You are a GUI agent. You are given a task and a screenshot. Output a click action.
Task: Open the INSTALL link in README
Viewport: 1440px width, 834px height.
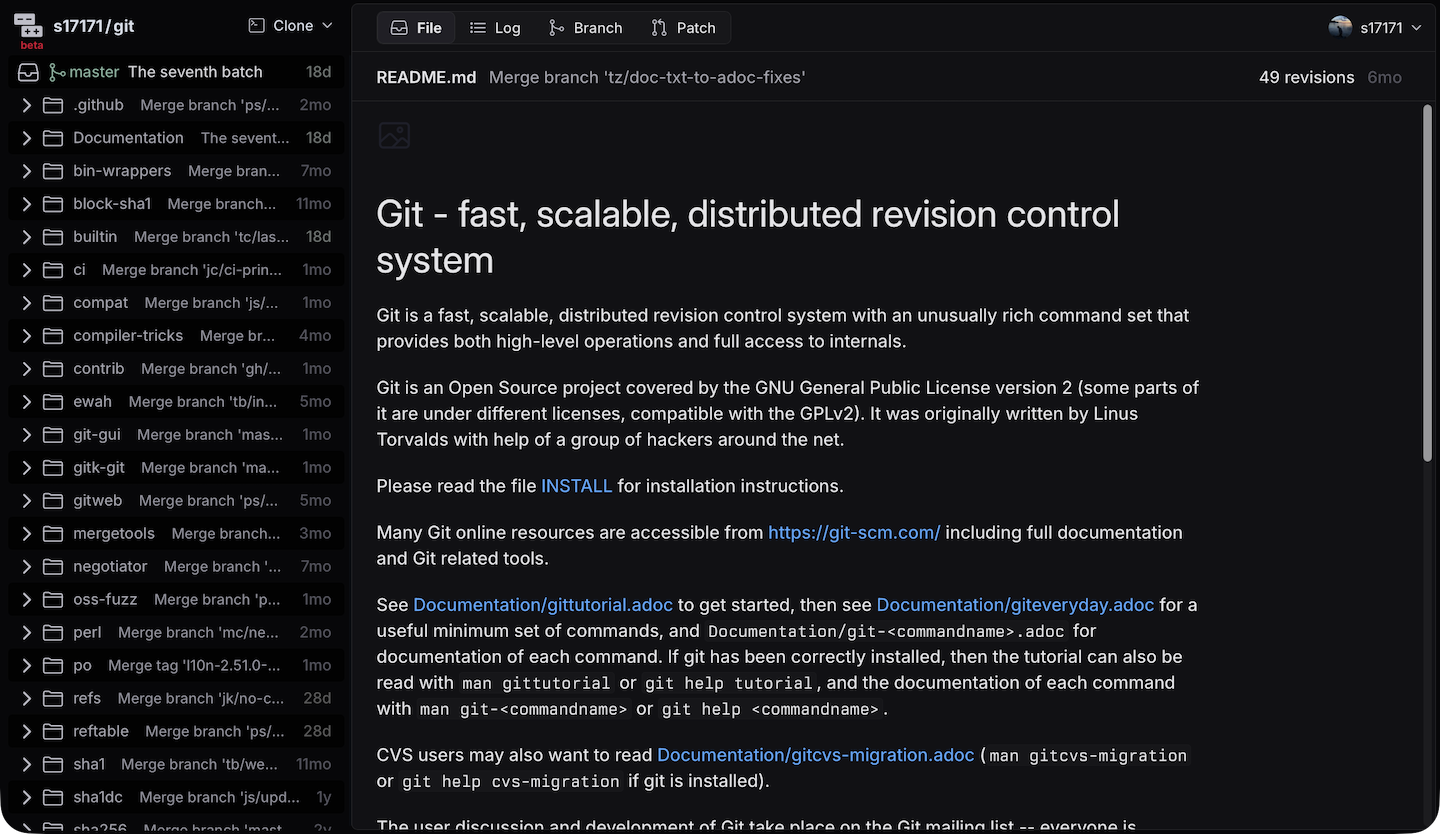point(576,486)
